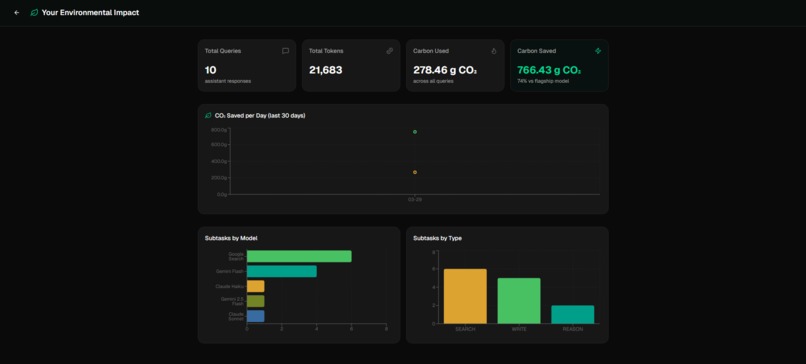Viewport: 806px width, 364px height.
Task: Click the leaf icon beside CO₂ Saved per Day
Action: [208, 116]
